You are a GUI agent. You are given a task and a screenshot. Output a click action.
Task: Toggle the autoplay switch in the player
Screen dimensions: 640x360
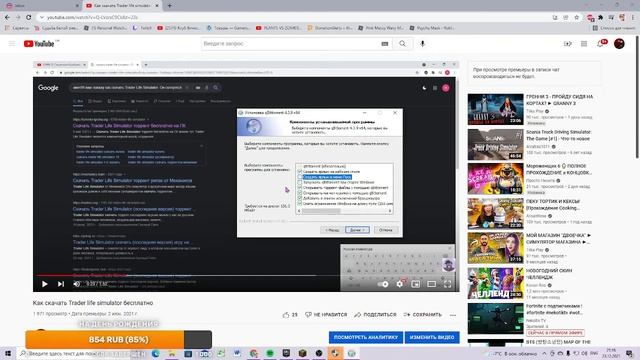pos(383,284)
